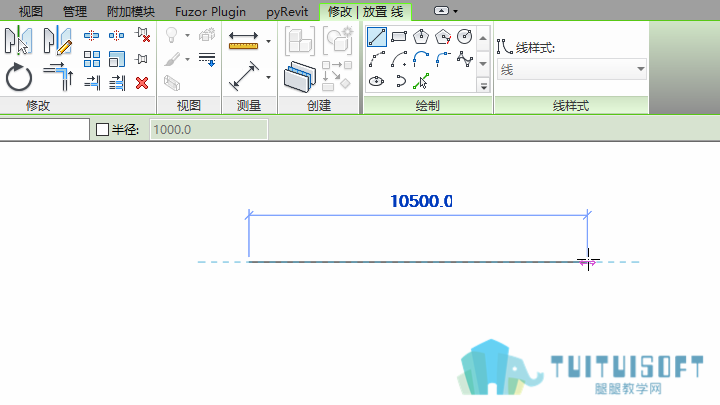Screen dimensions: 720x405
Task: Click the 创建 panel title
Action: click(x=319, y=106)
